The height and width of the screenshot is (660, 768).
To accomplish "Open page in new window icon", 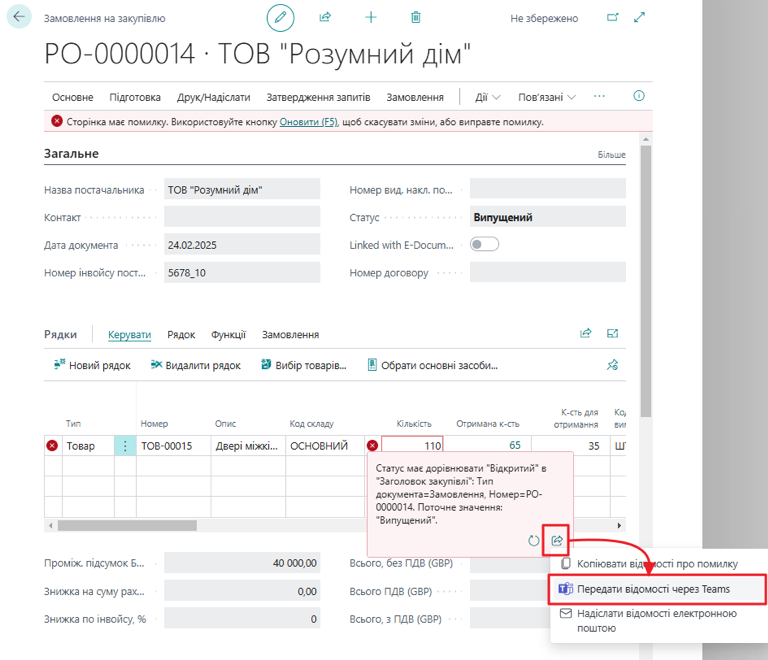I will pos(613,18).
